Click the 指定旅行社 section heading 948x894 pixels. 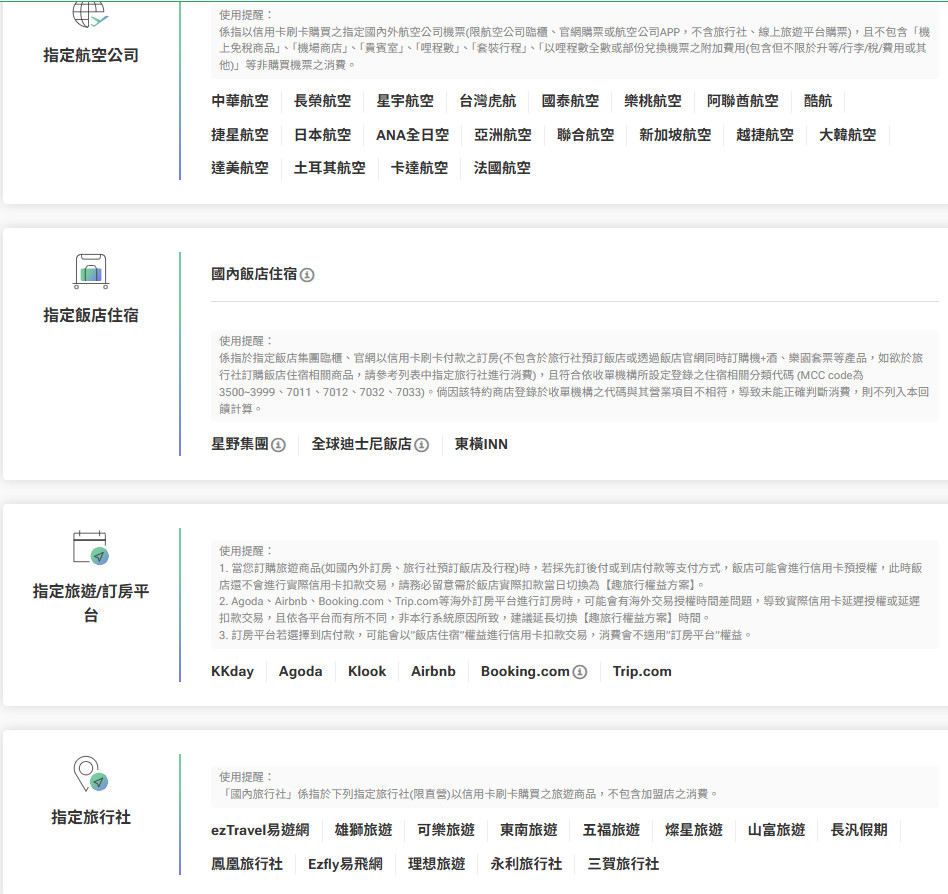click(x=91, y=817)
